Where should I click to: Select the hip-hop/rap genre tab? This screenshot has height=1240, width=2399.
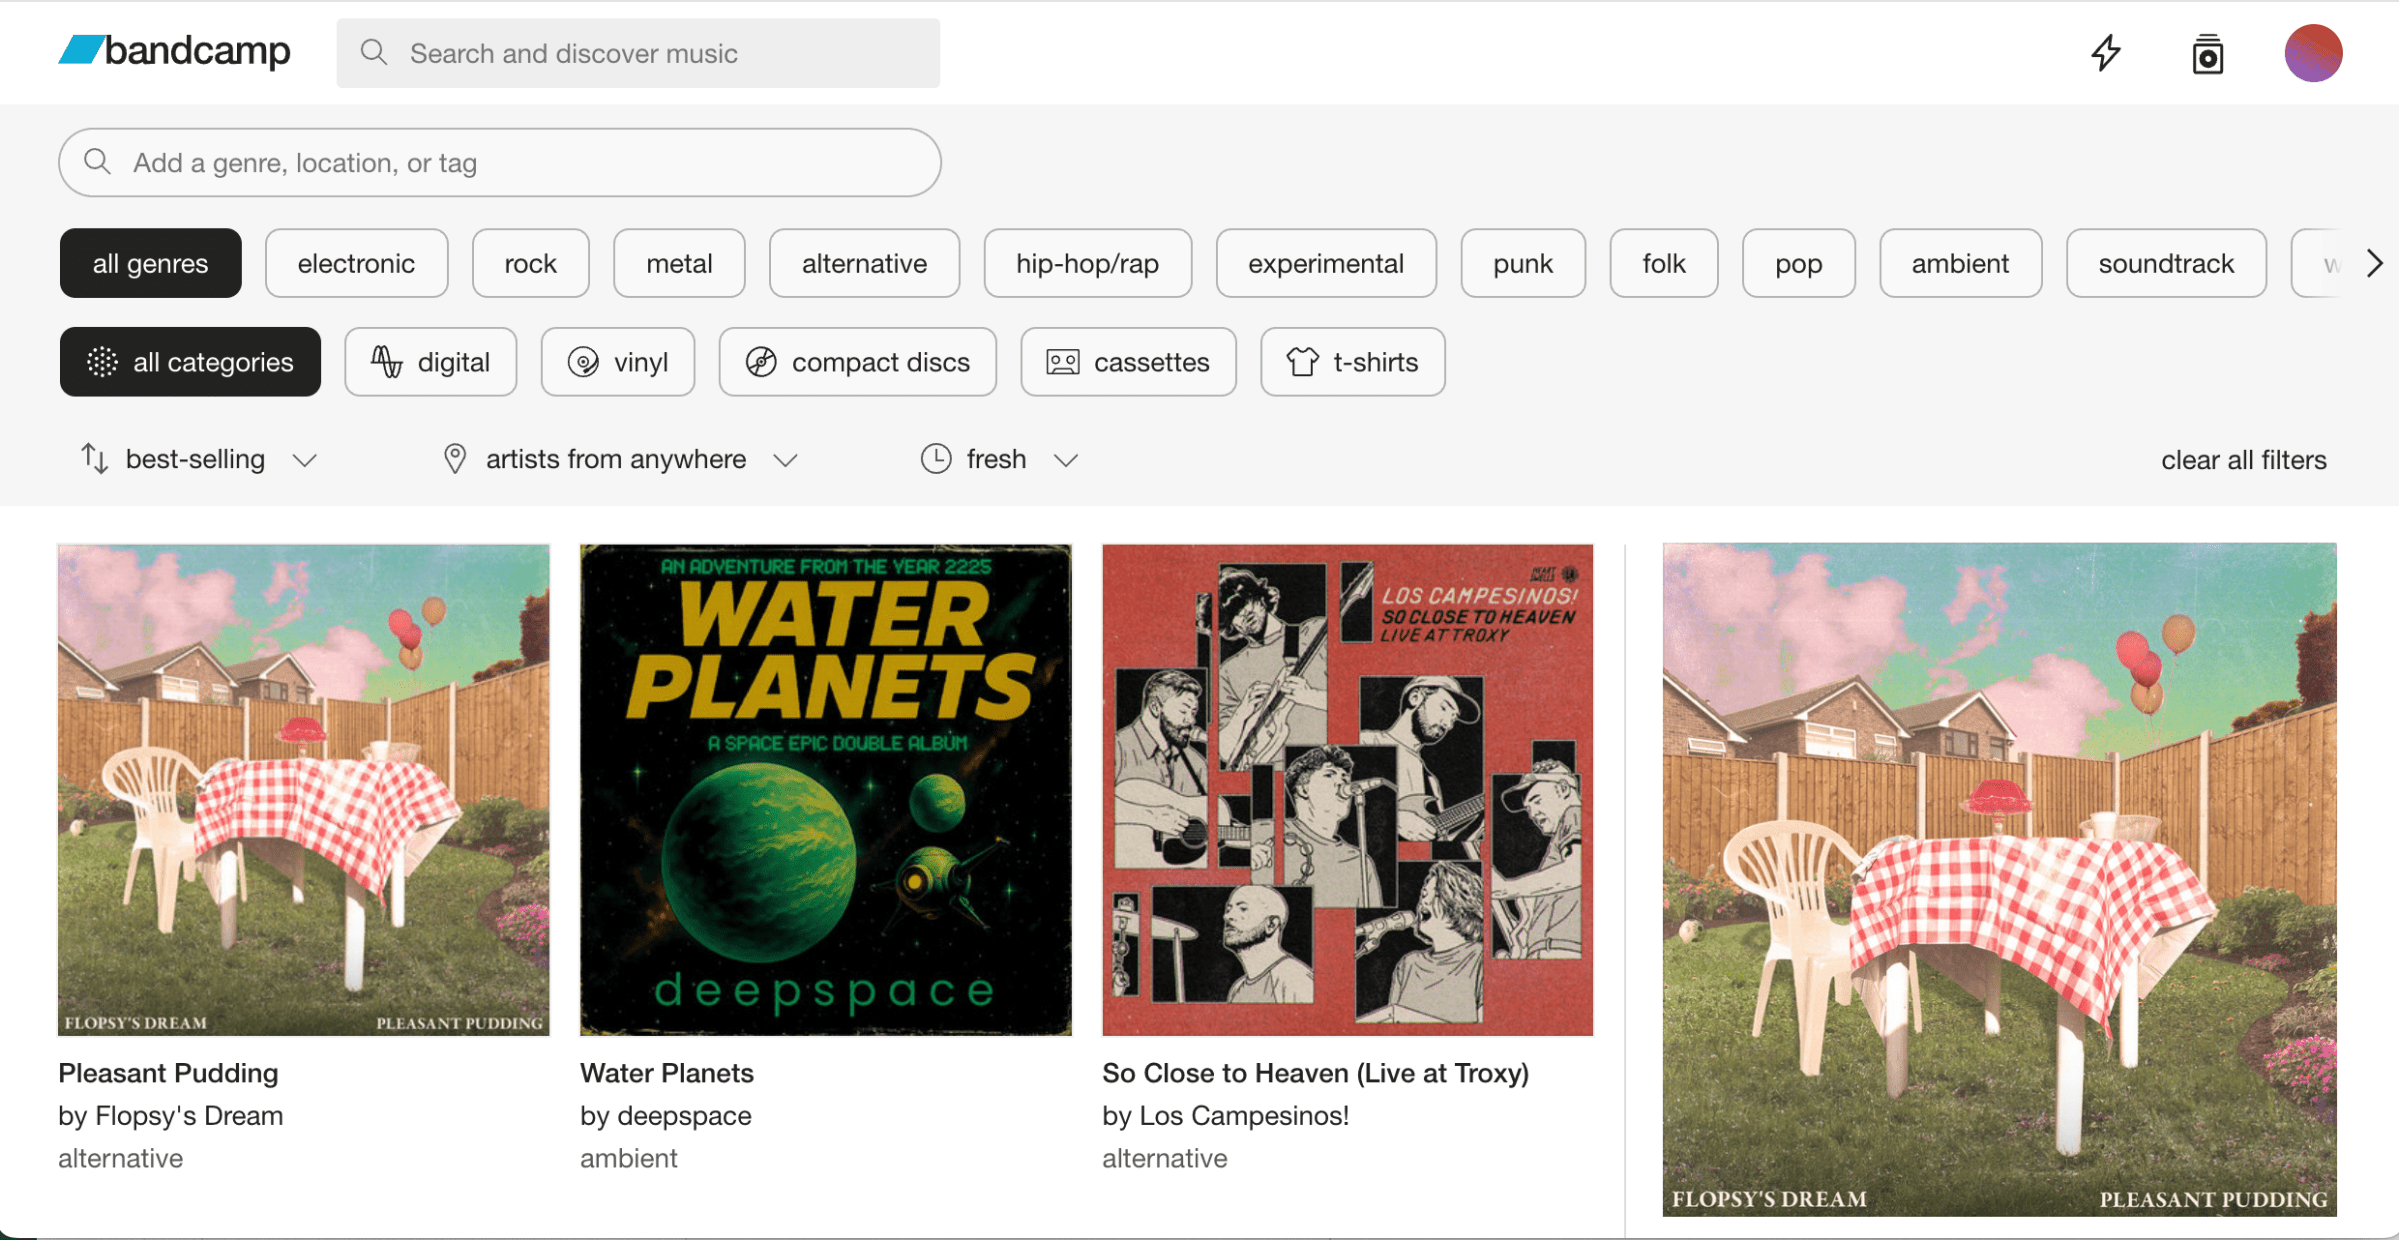[1087, 264]
